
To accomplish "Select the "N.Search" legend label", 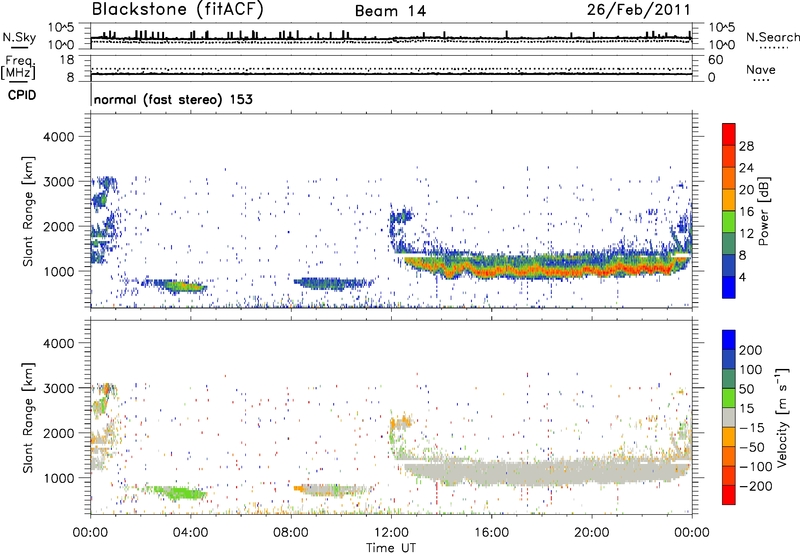I will coord(773,37).
